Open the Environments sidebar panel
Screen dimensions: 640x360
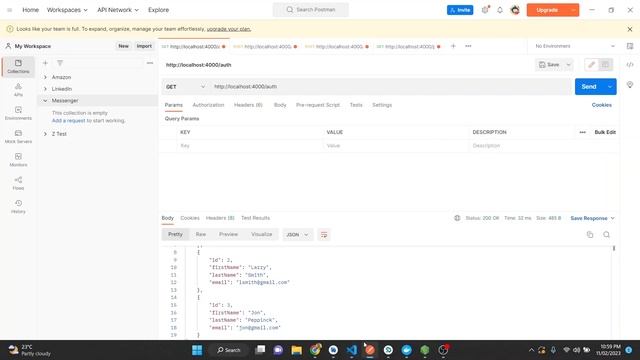[18, 113]
